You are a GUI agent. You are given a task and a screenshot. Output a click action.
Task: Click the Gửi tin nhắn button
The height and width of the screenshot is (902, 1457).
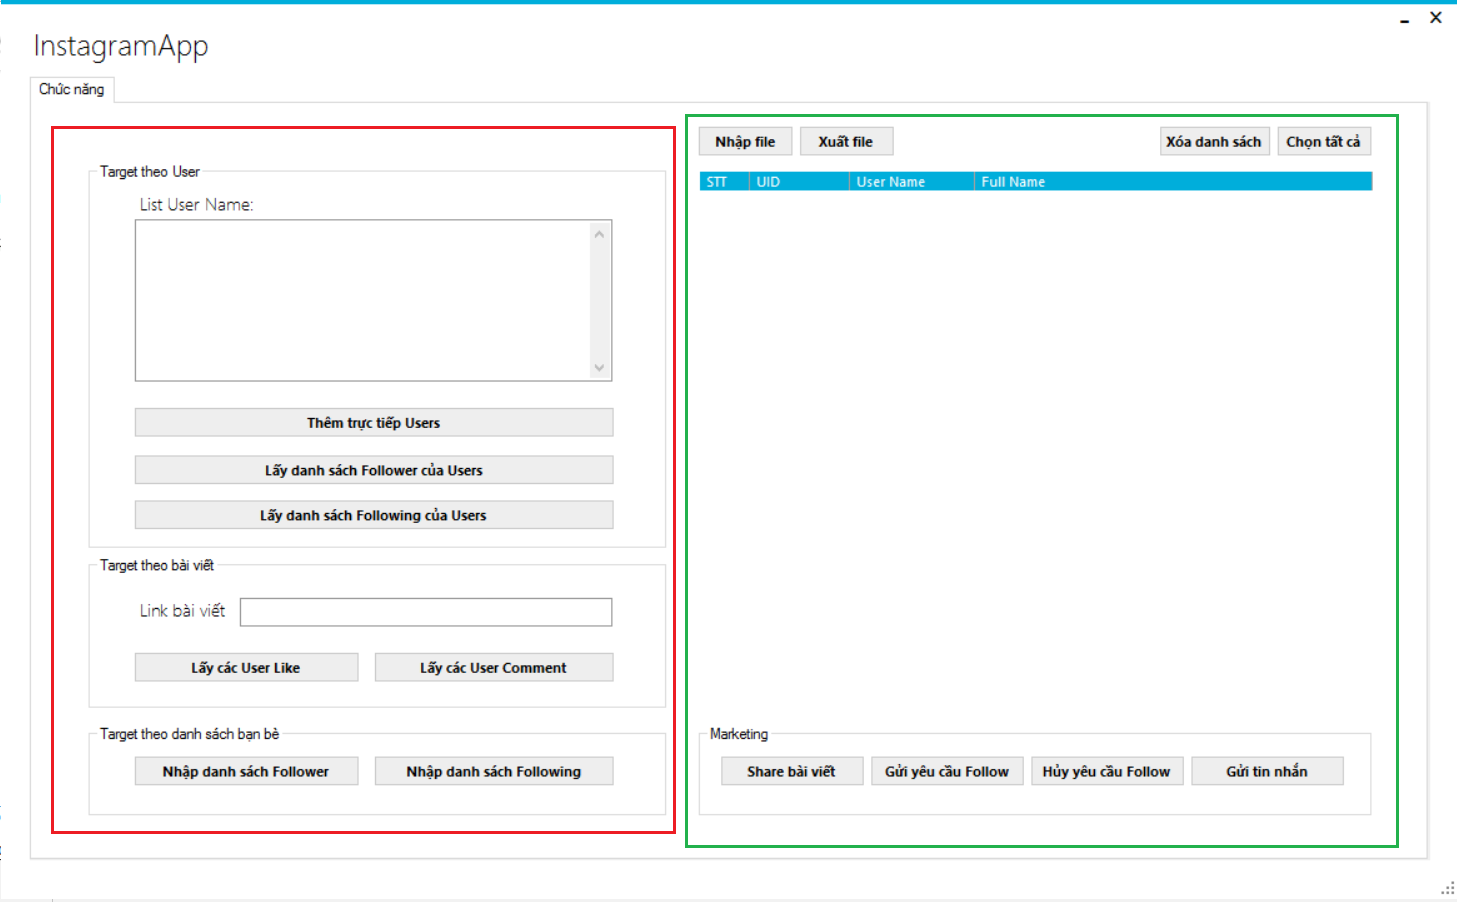click(x=1267, y=771)
